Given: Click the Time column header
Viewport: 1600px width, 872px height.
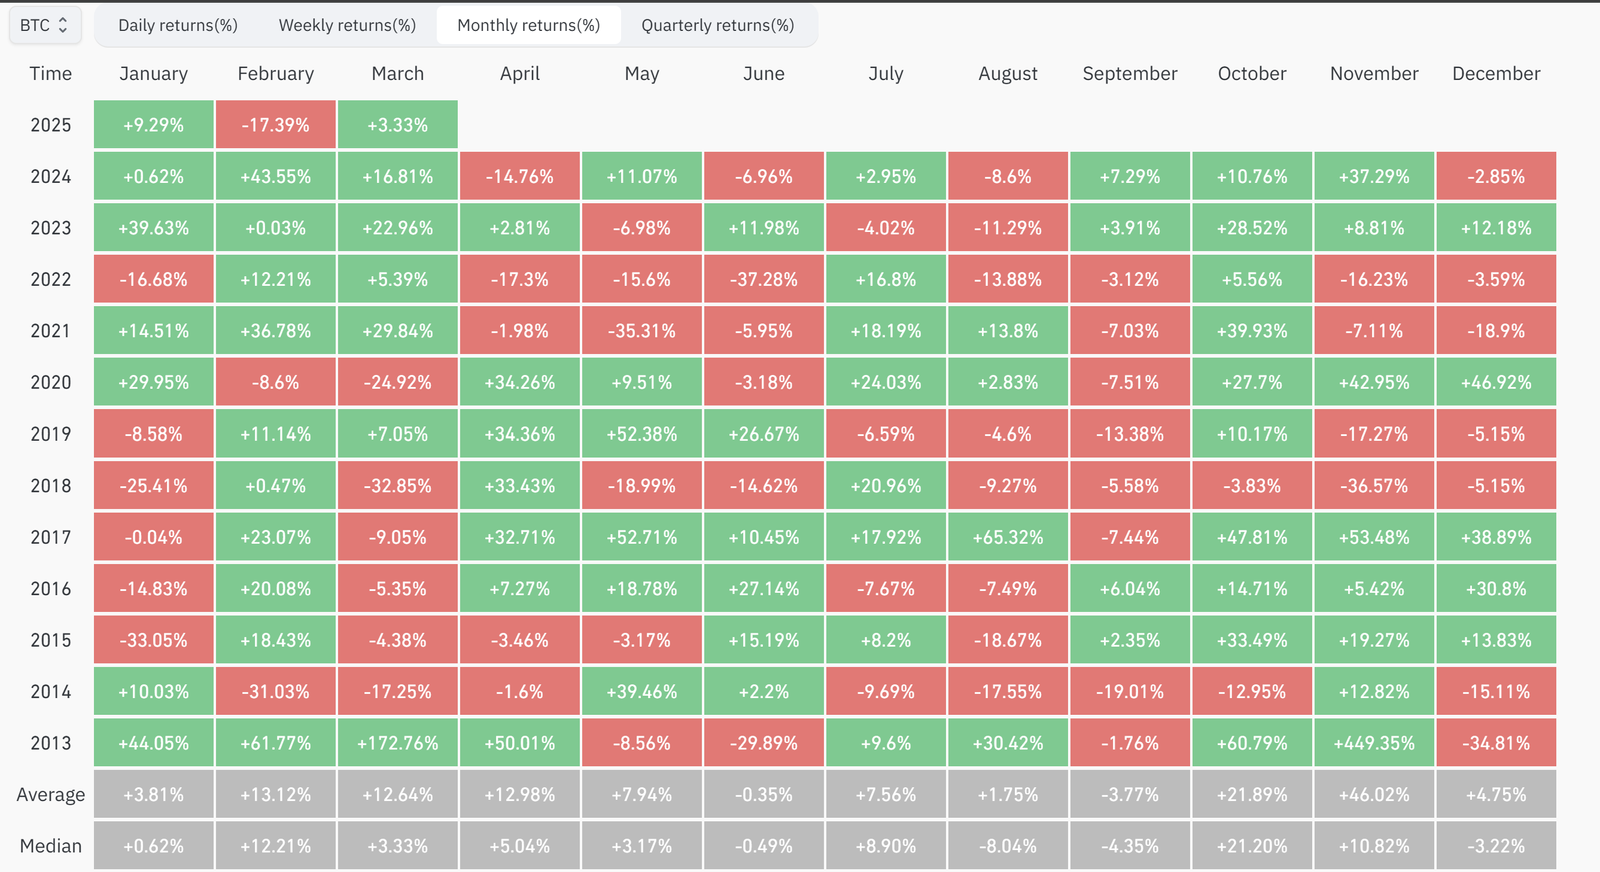Looking at the screenshot, I should [49, 73].
